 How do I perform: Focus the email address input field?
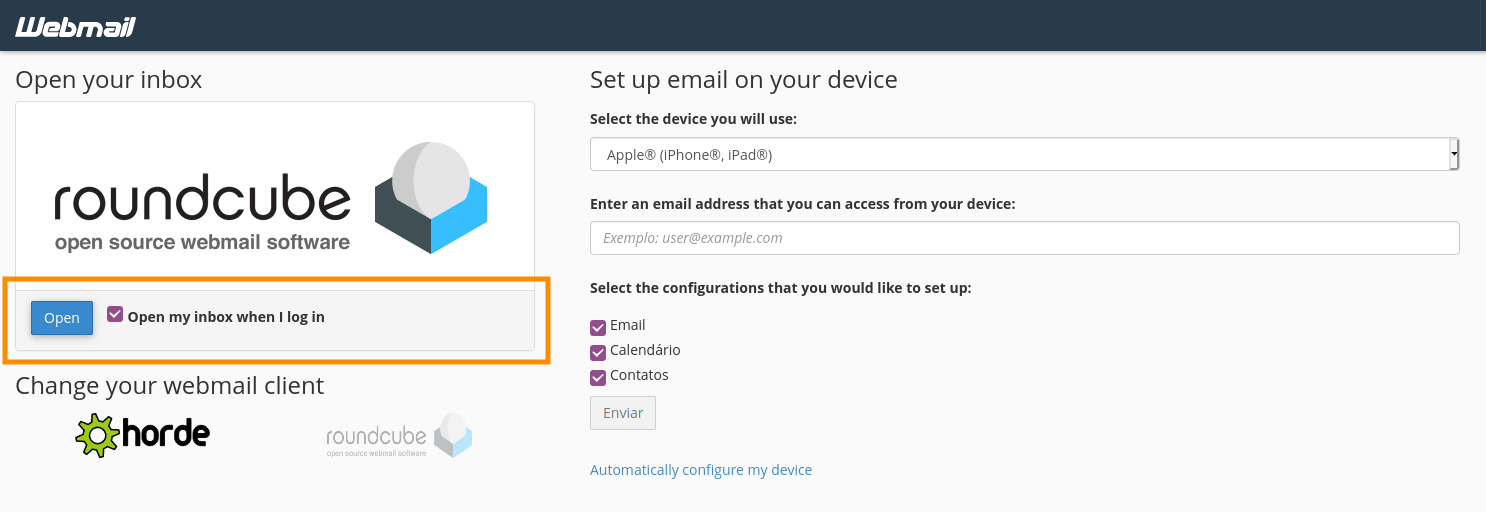[1024, 238]
